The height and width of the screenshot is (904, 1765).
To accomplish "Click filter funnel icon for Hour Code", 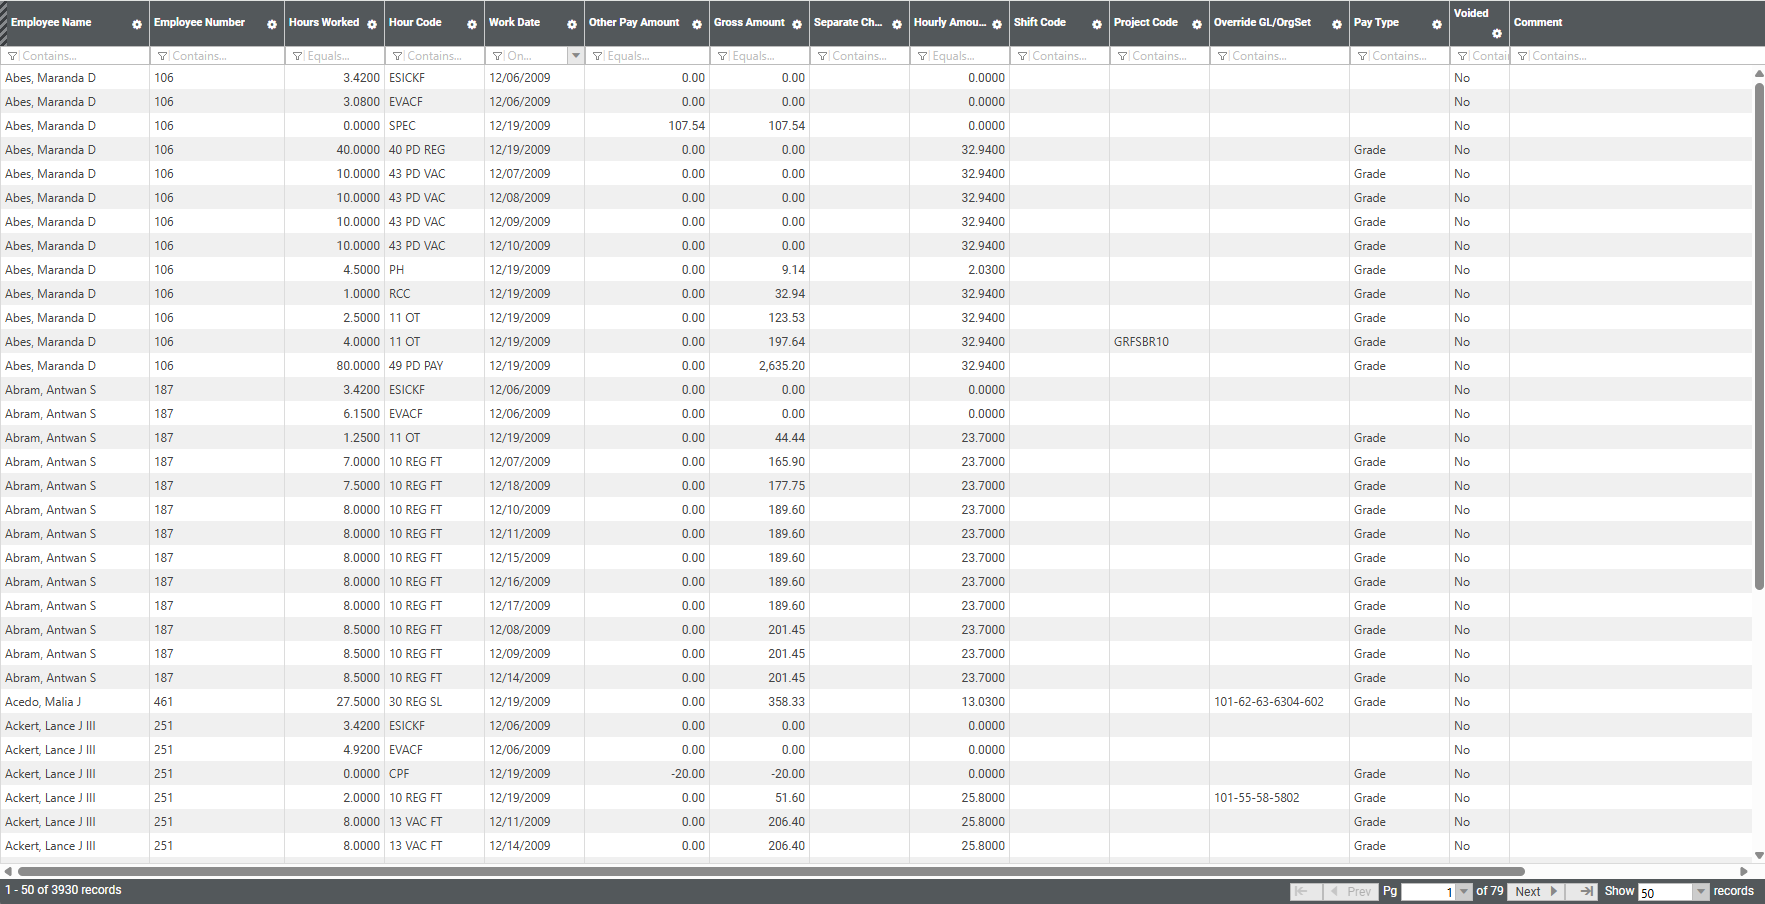I will pyautogui.click(x=398, y=56).
